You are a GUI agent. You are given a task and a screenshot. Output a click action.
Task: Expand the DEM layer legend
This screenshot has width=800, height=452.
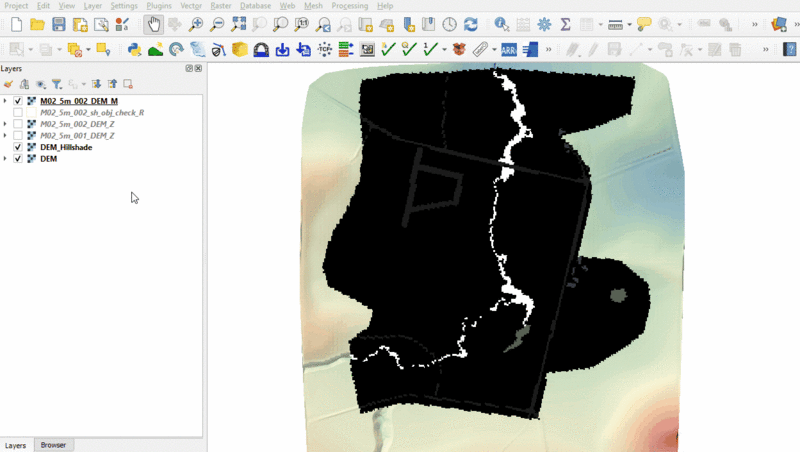pos(5,159)
